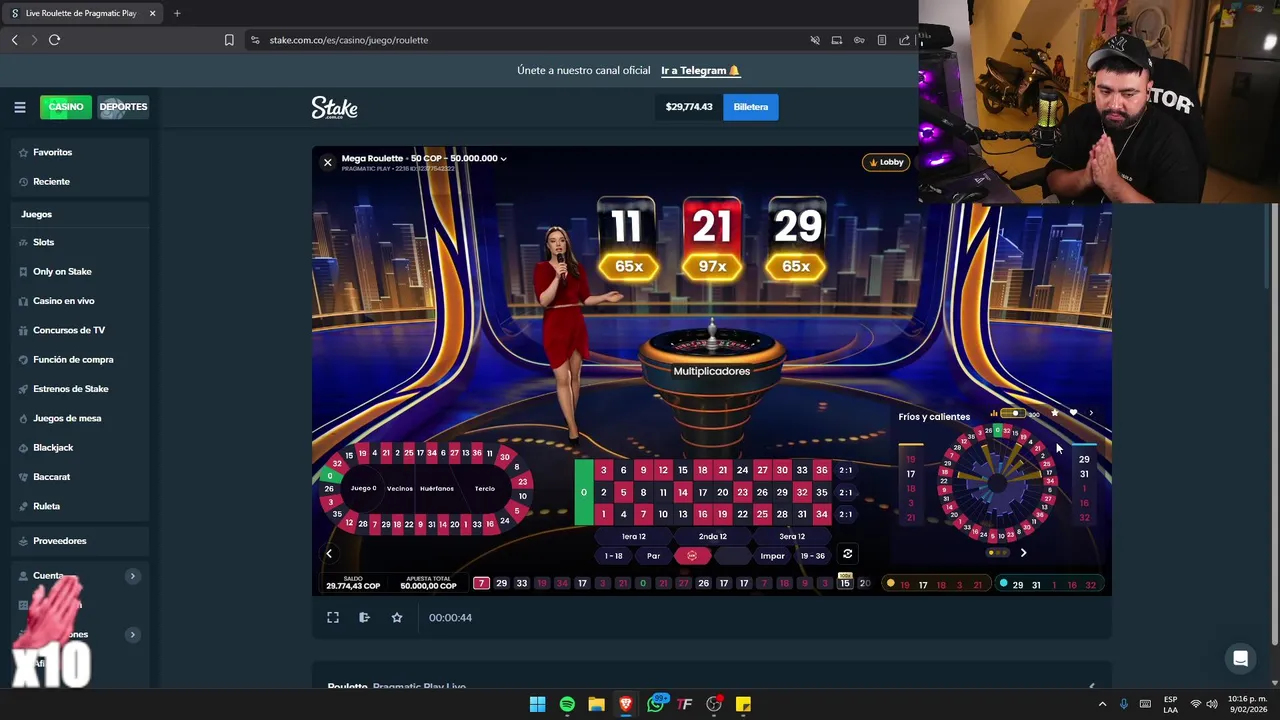
Task: Click the share icon in browser toolbar
Action: (x=904, y=40)
